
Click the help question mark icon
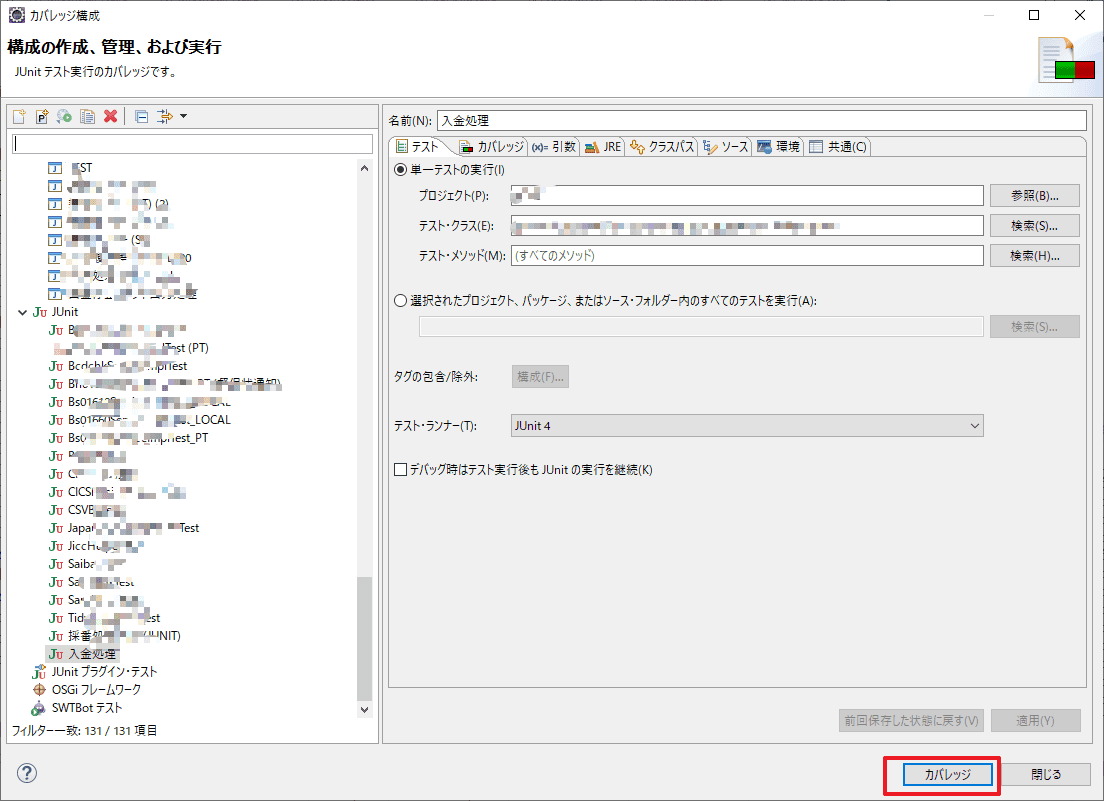click(x=27, y=773)
